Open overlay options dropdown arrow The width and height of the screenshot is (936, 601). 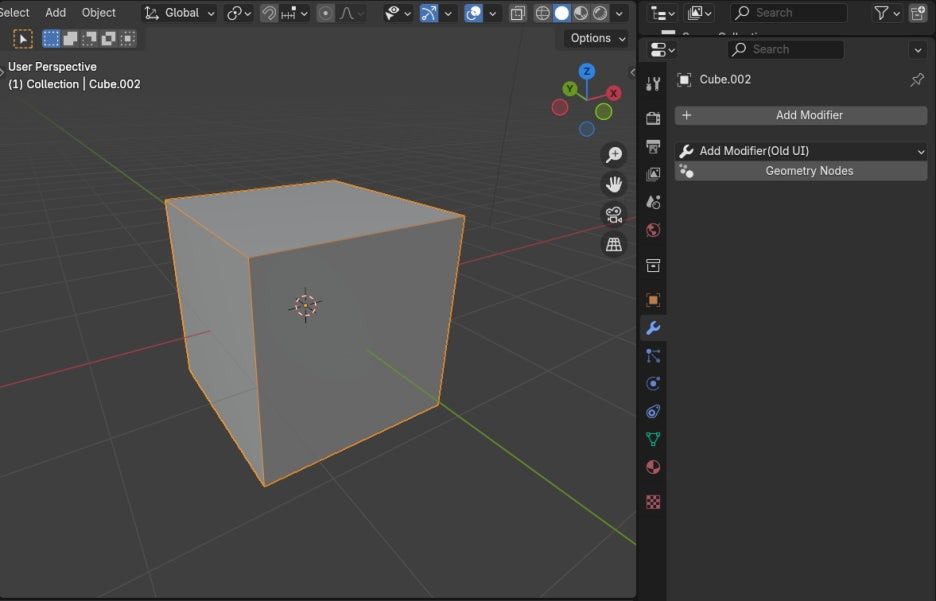pyautogui.click(x=492, y=13)
